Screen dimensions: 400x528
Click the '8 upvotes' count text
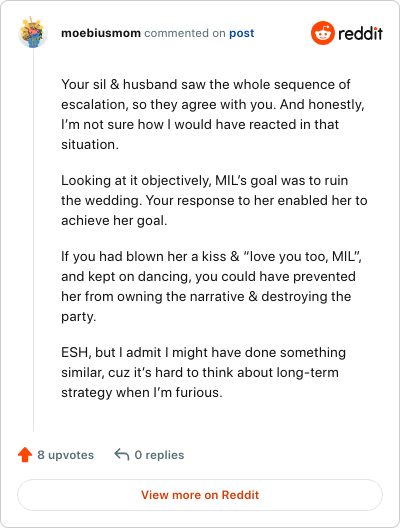pyautogui.click(x=66, y=455)
